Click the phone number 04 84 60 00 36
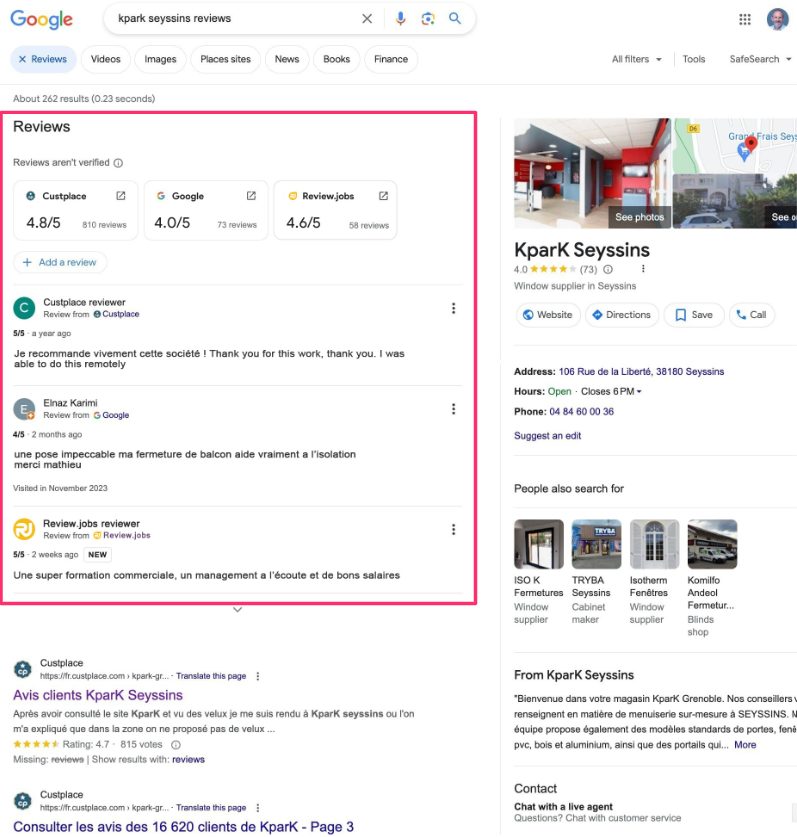Screen dimensions: 797x837 581,412
